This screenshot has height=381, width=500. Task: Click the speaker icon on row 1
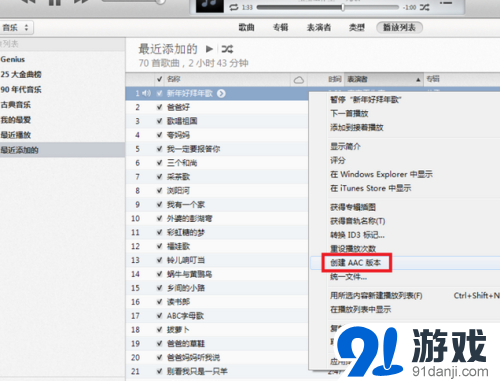pos(146,93)
